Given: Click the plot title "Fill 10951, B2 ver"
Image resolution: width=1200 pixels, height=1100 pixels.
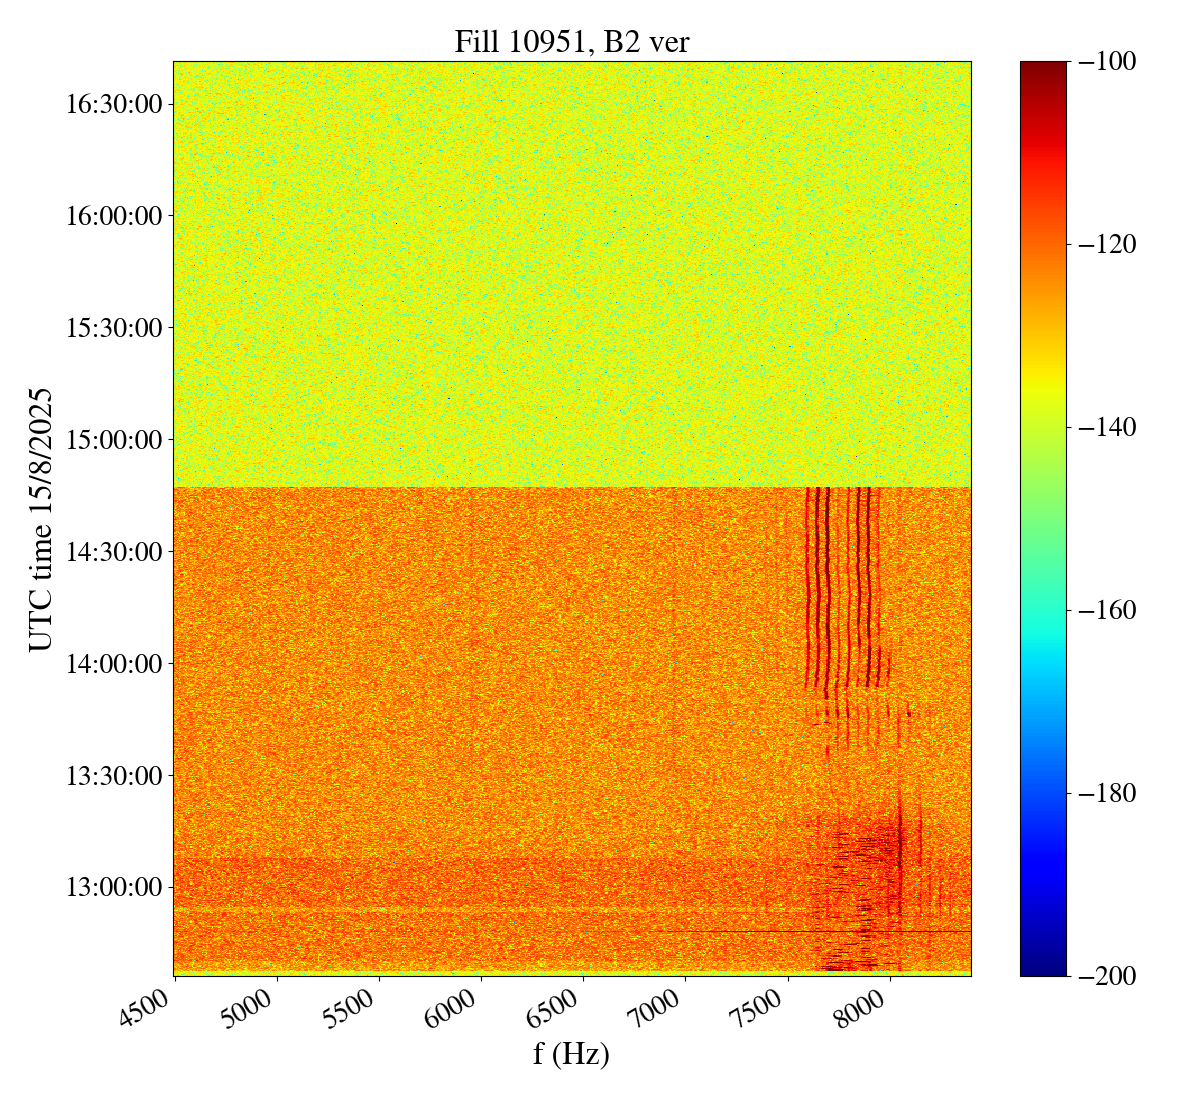Looking at the screenshot, I should pyautogui.click(x=571, y=42).
